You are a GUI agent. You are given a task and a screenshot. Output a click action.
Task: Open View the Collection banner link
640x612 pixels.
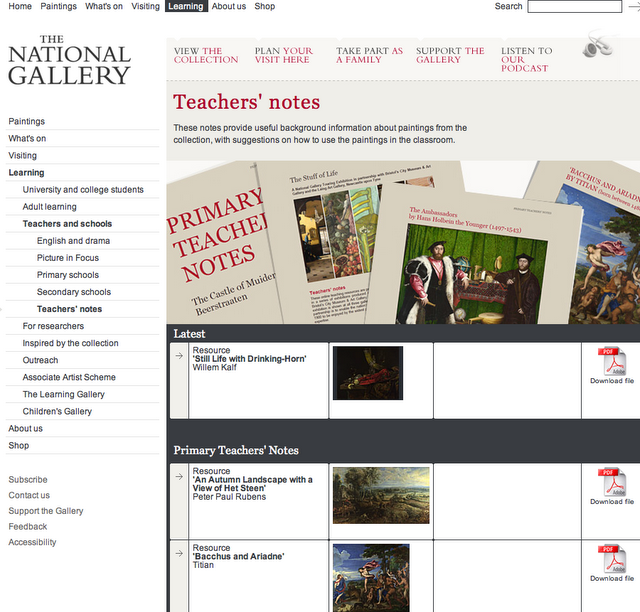[x=206, y=55]
